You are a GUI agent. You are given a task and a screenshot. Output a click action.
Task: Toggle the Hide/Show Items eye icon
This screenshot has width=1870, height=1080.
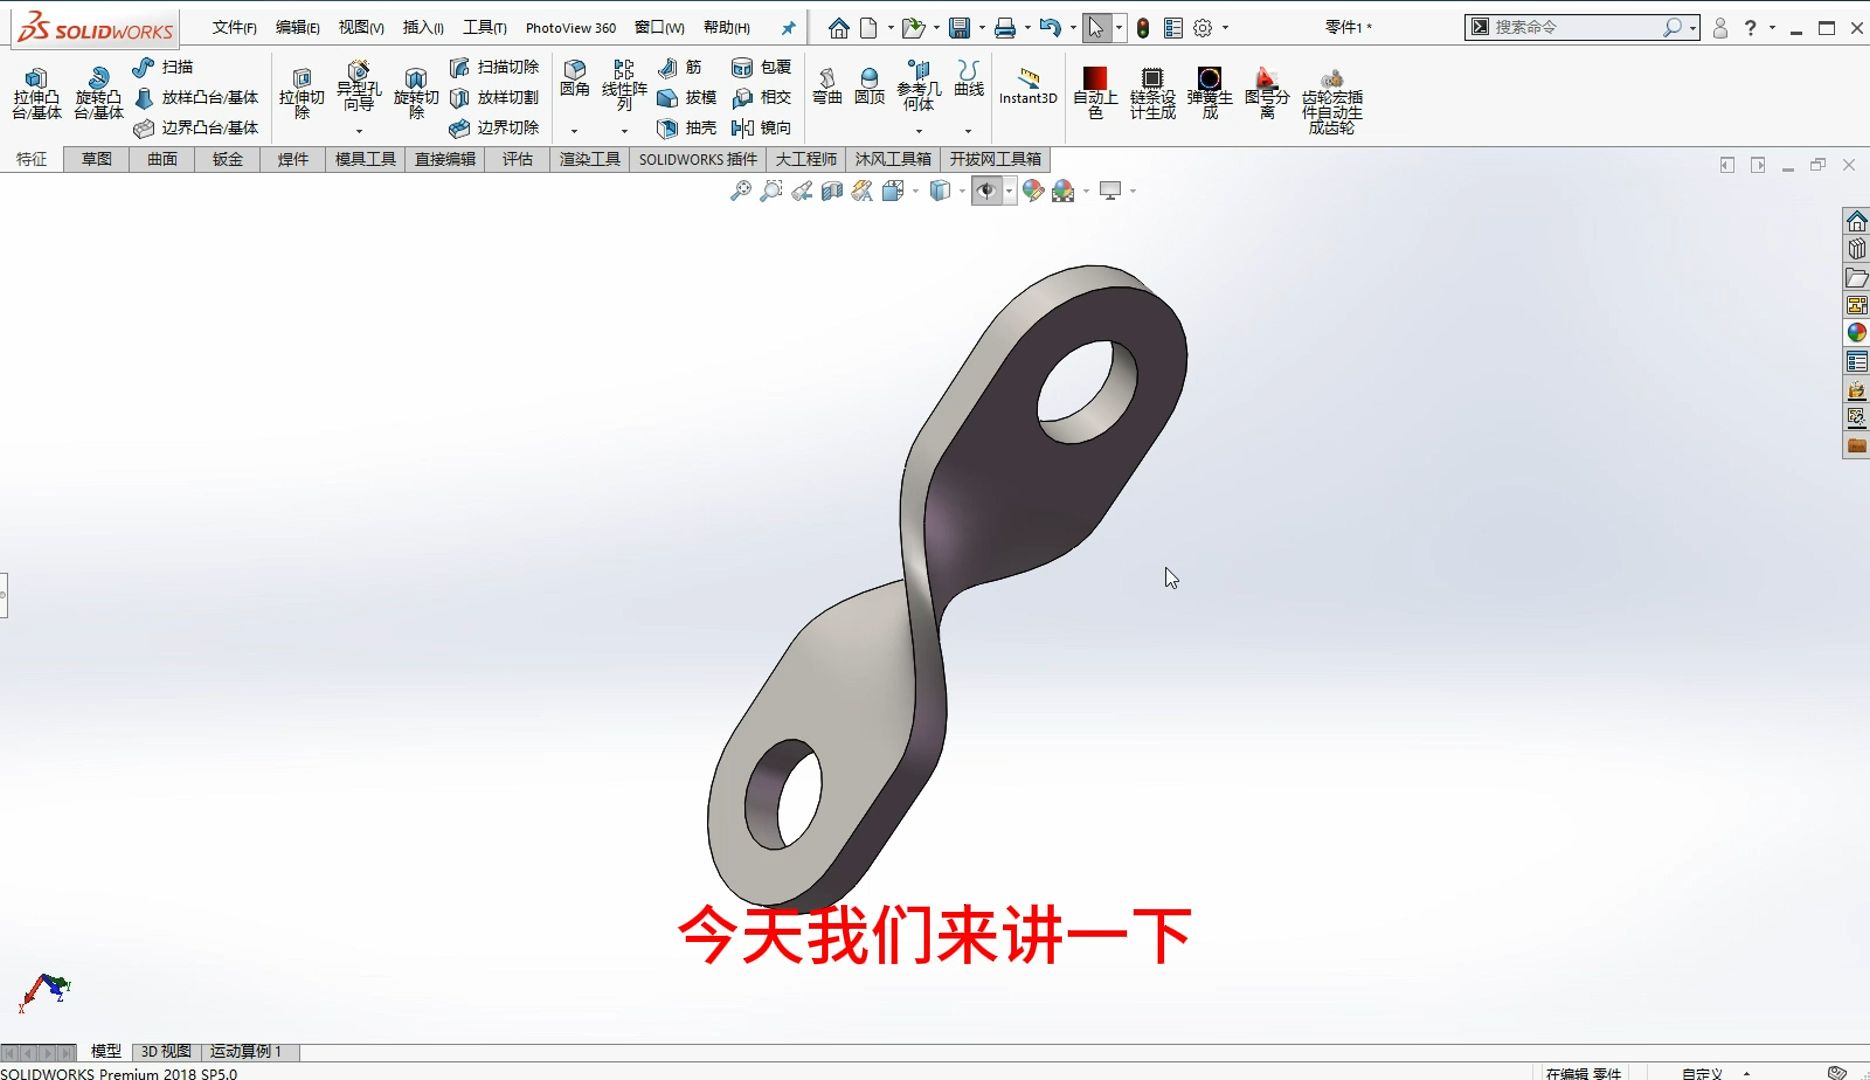(x=987, y=190)
